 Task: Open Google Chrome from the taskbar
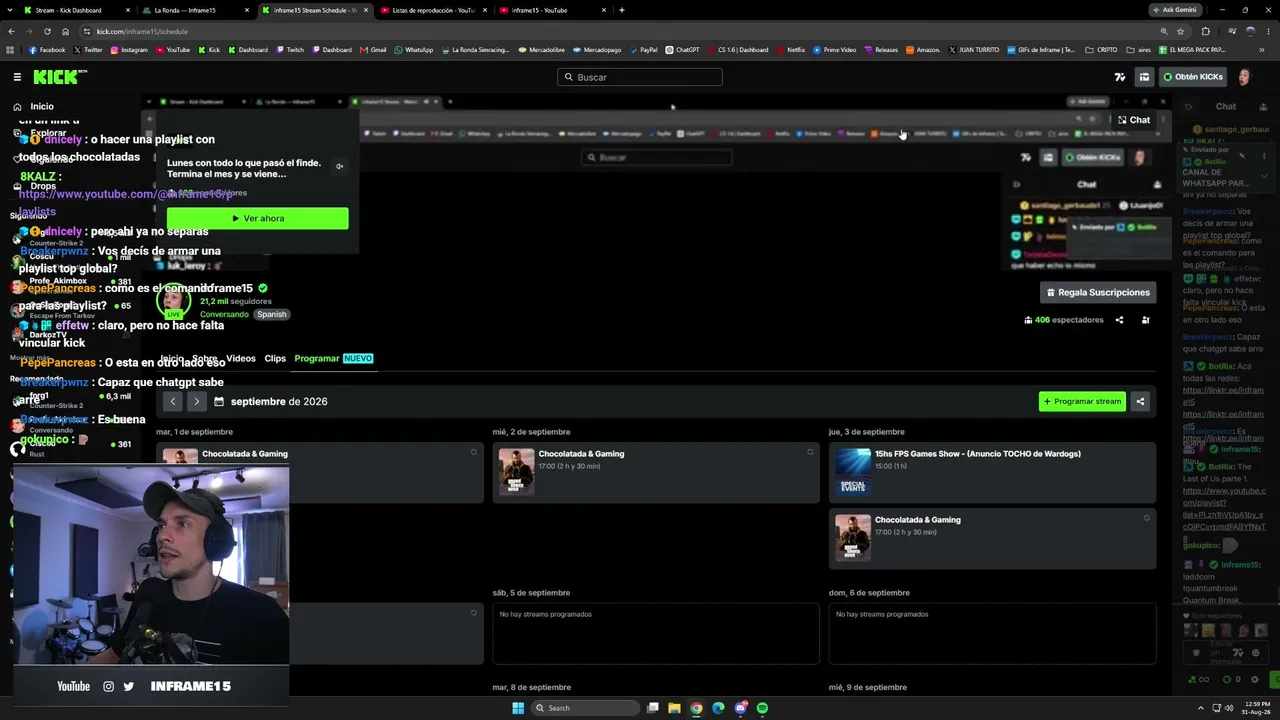click(x=696, y=708)
